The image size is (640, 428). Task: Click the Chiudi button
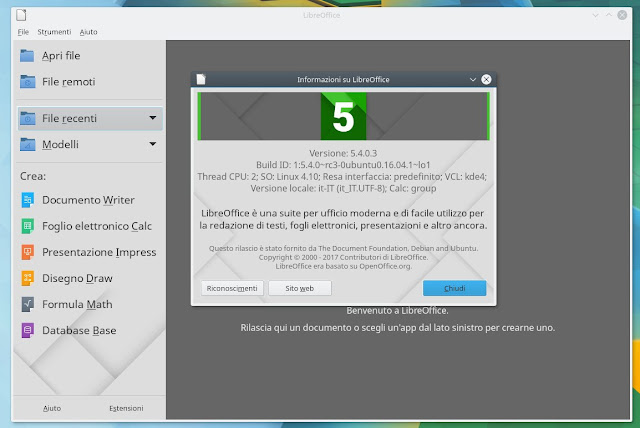[454, 288]
